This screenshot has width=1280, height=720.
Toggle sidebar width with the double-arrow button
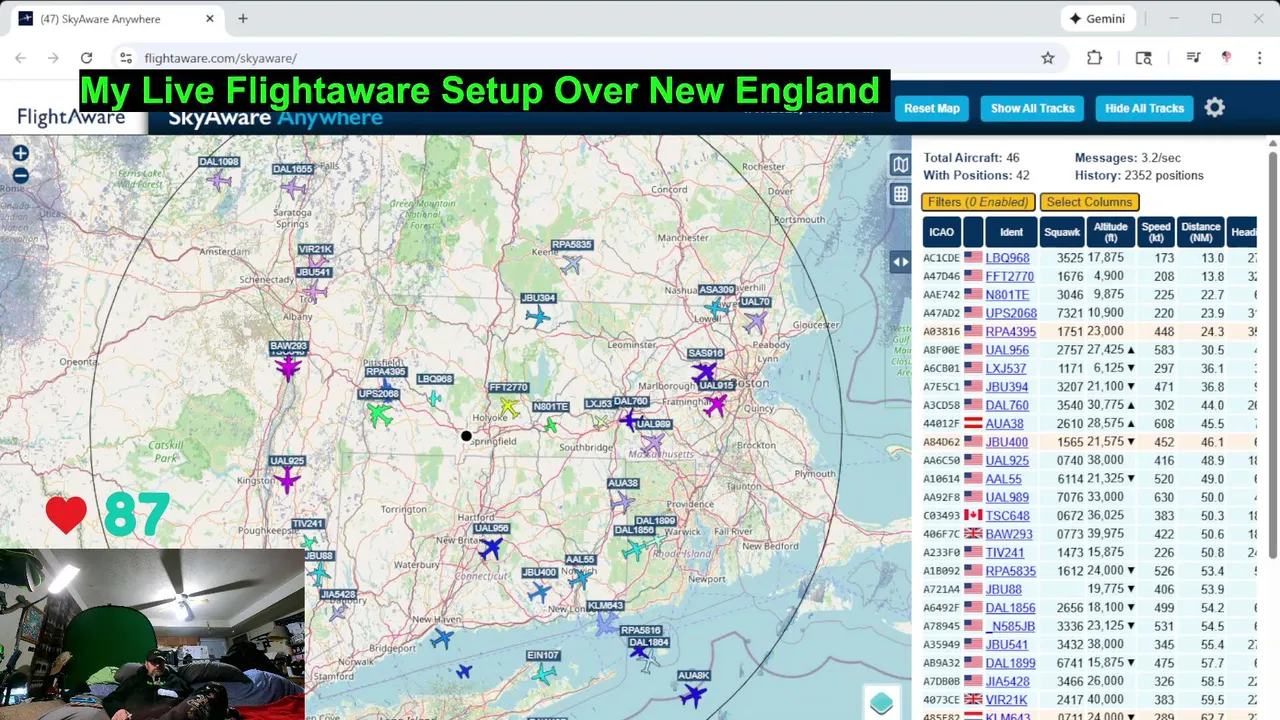900,262
